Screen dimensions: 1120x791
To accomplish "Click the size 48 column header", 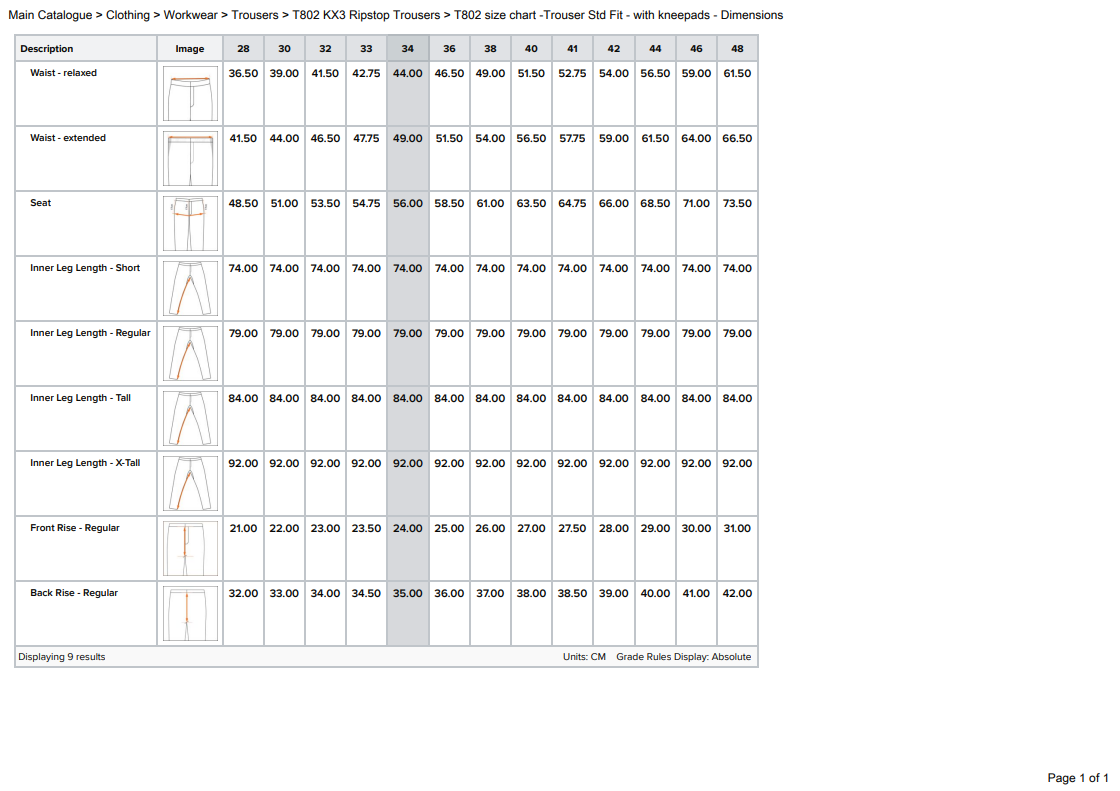I will pyautogui.click(x=737, y=49).
